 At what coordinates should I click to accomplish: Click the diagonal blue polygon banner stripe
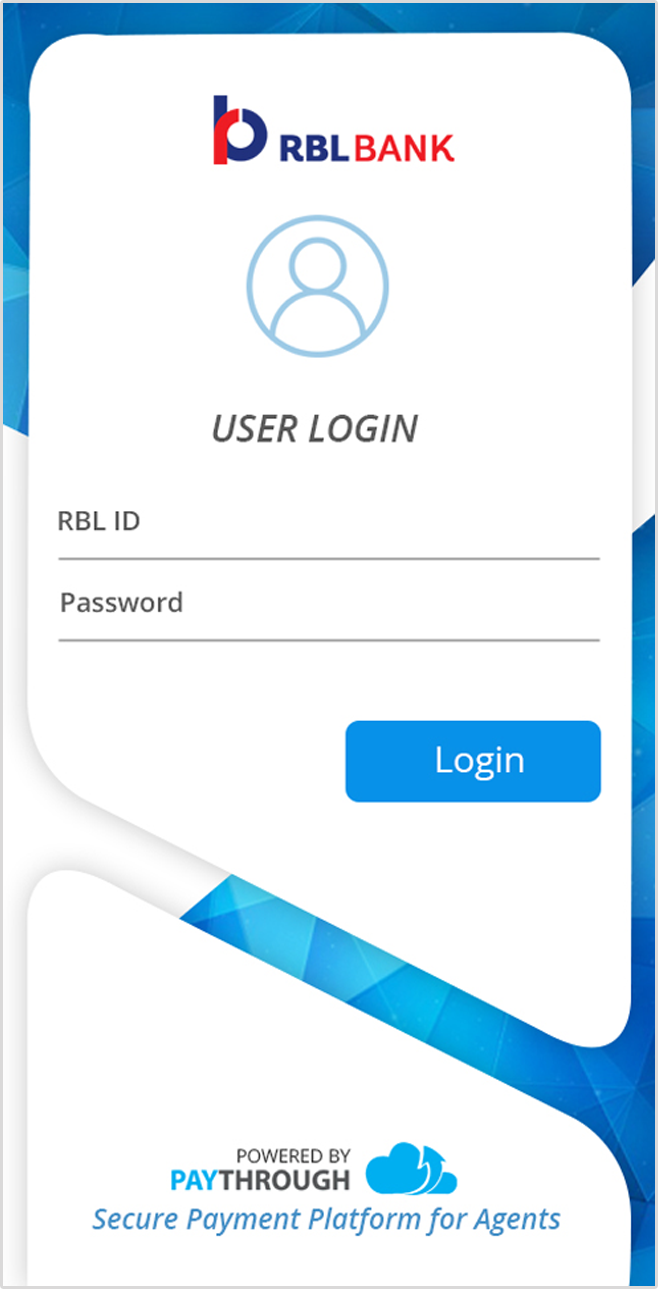[x=420, y=960]
